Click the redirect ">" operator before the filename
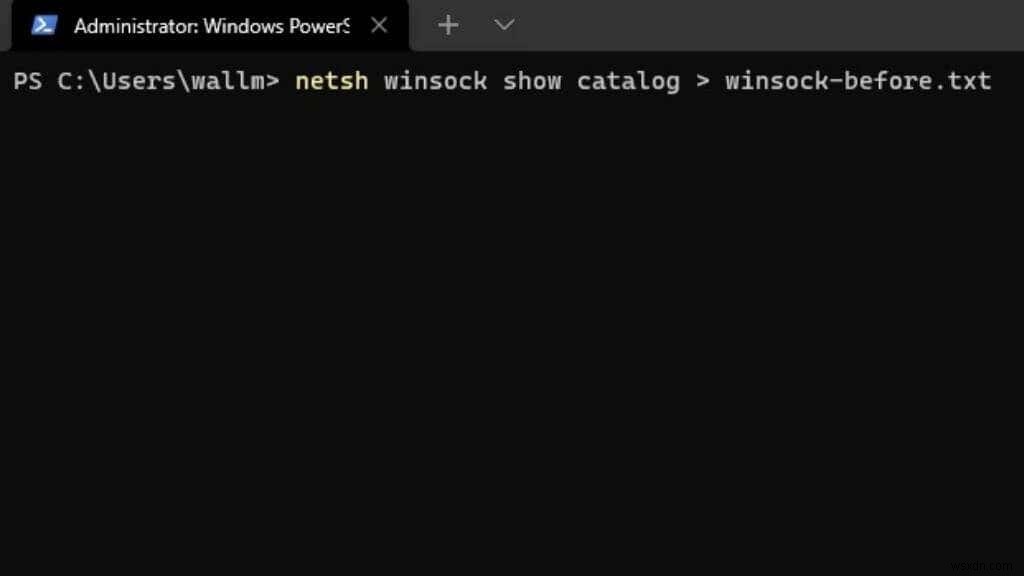Screen dimensions: 1024x576 tap(702, 81)
